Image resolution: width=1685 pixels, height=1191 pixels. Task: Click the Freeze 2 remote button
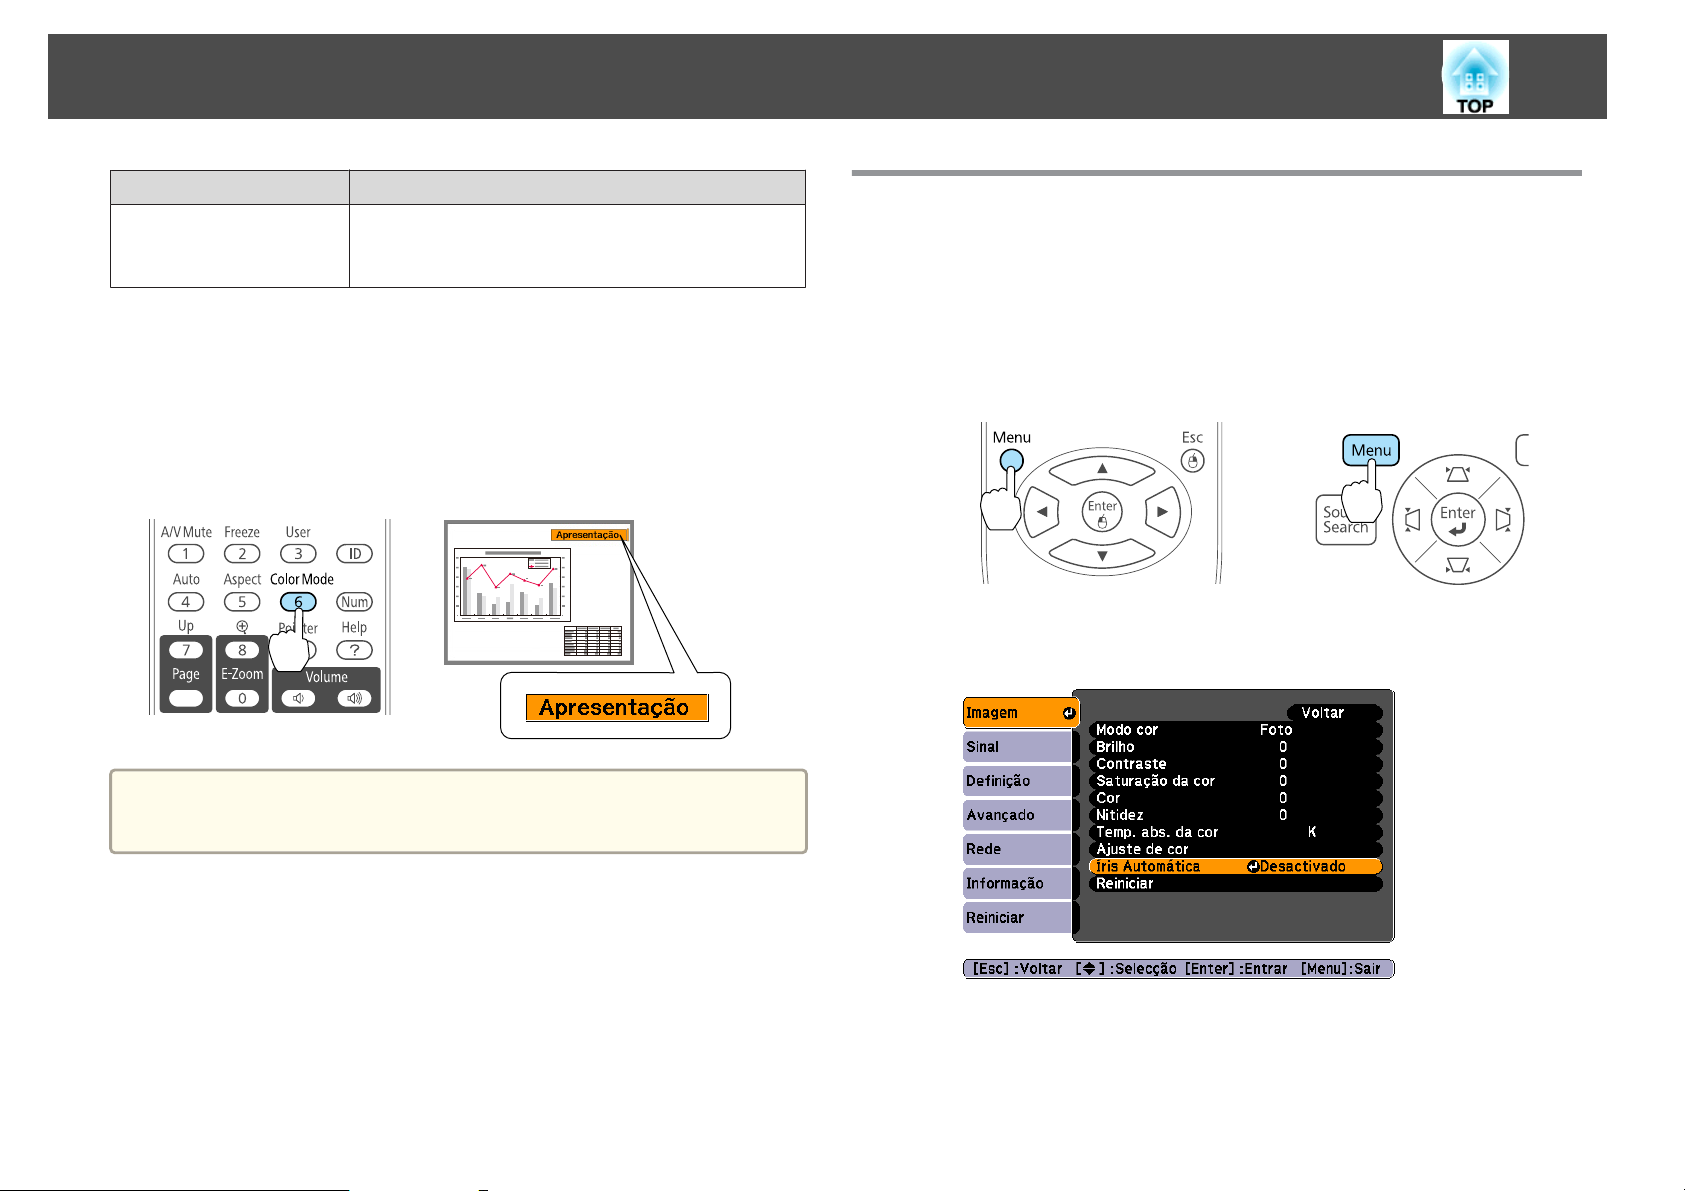[x=242, y=554]
